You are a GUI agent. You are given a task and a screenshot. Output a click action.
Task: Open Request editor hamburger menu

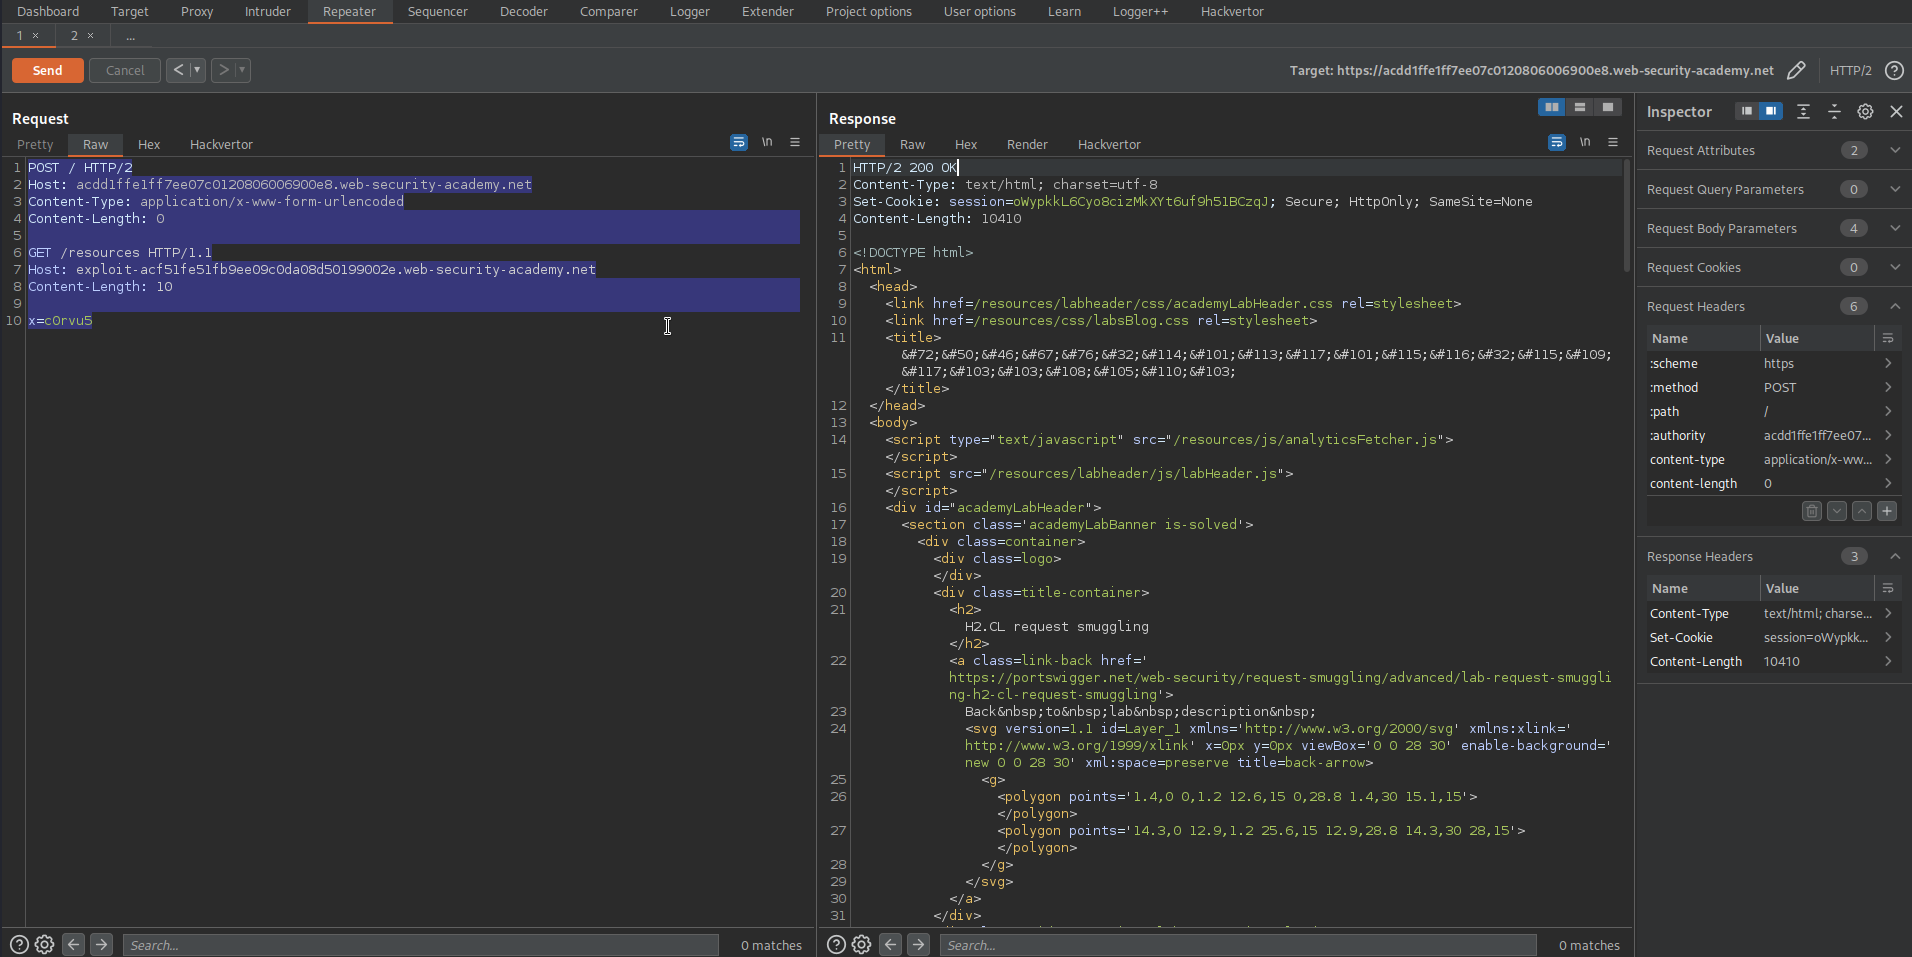[795, 143]
